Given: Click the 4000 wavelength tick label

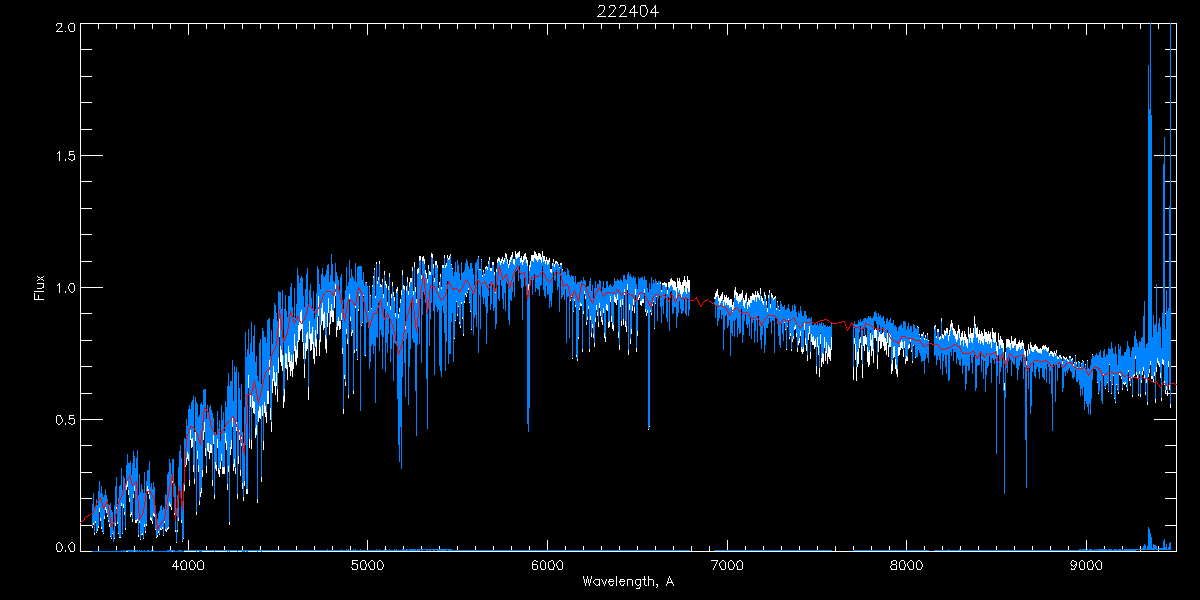Looking at the screenshot, I should coord(188,565).
